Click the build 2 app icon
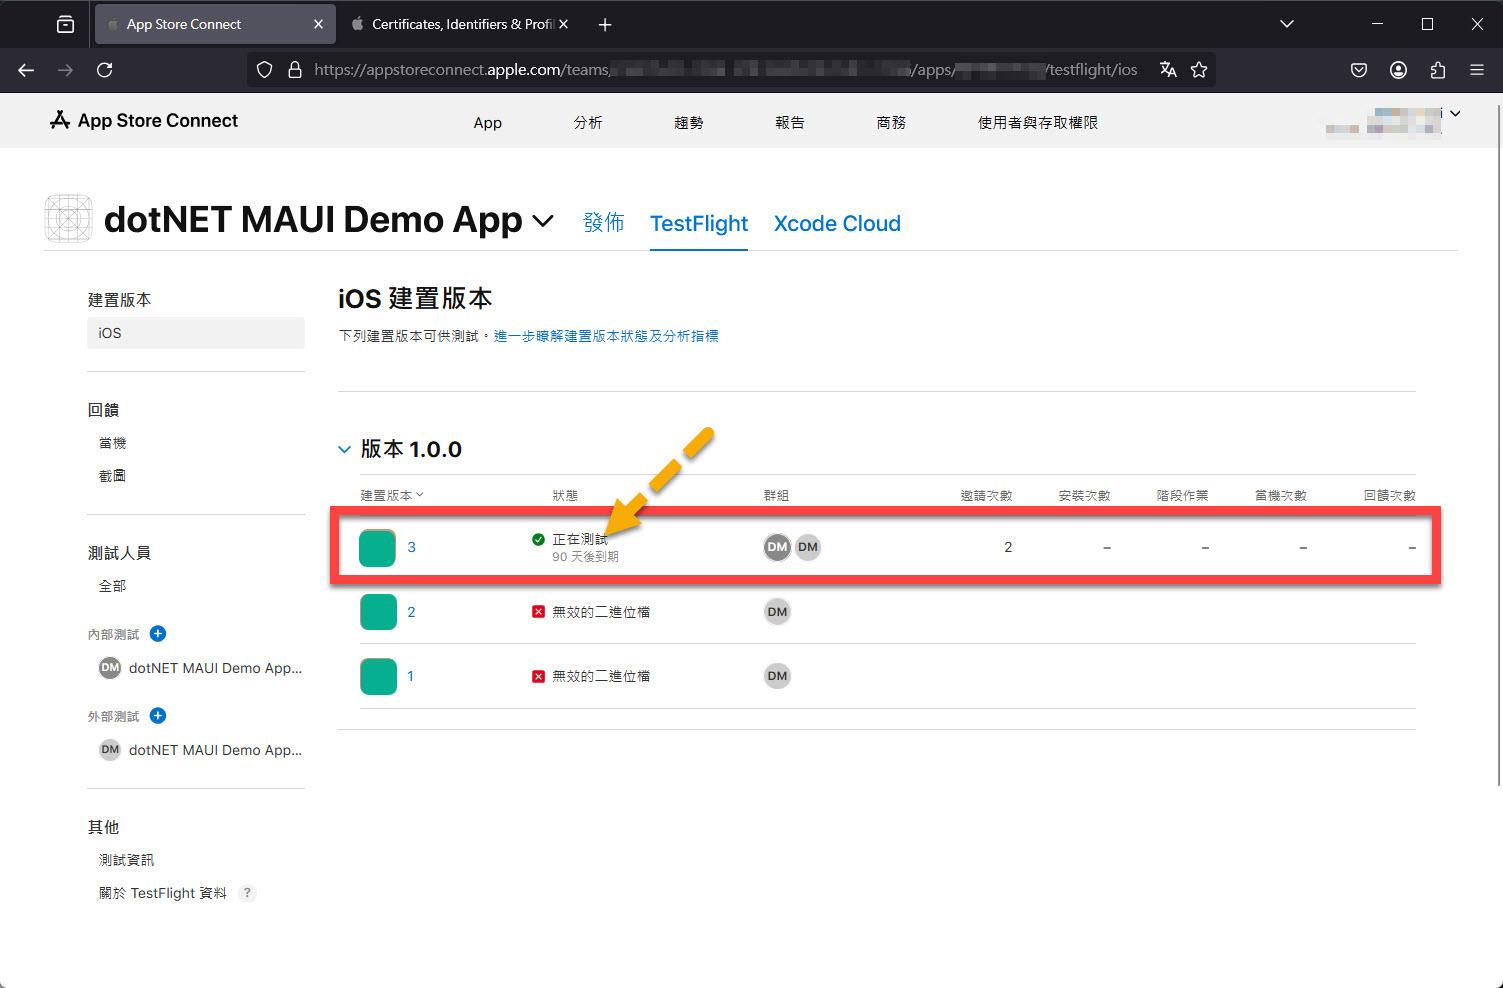The image size is (1503, 988). click(378, 612)
